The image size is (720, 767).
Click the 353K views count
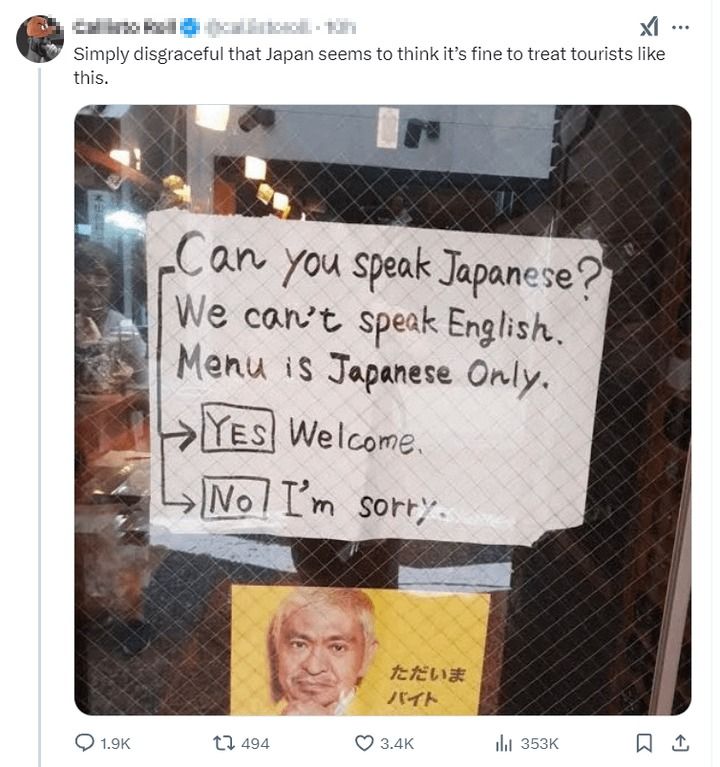coord(539,744)
